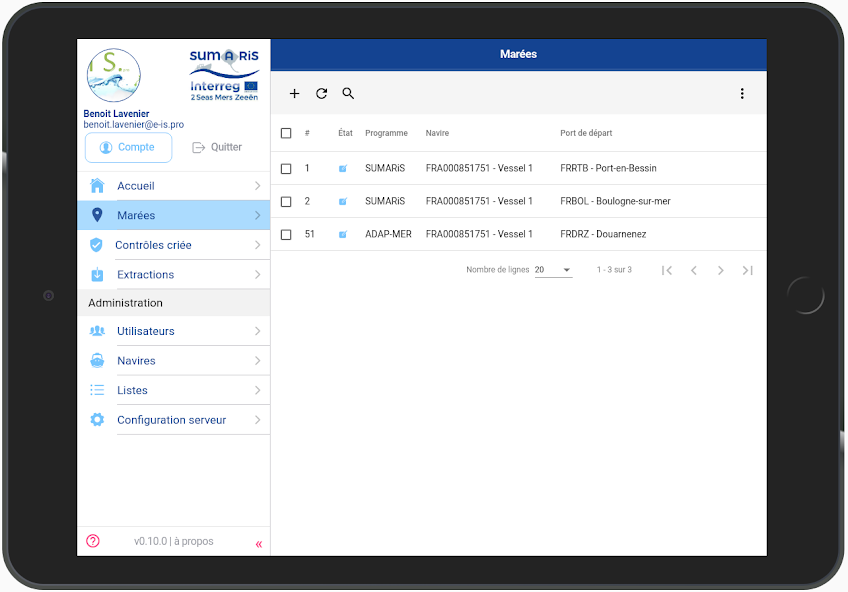Open the à propos link
The height and width of the screenshot is (592, 848).
(195, 541)
